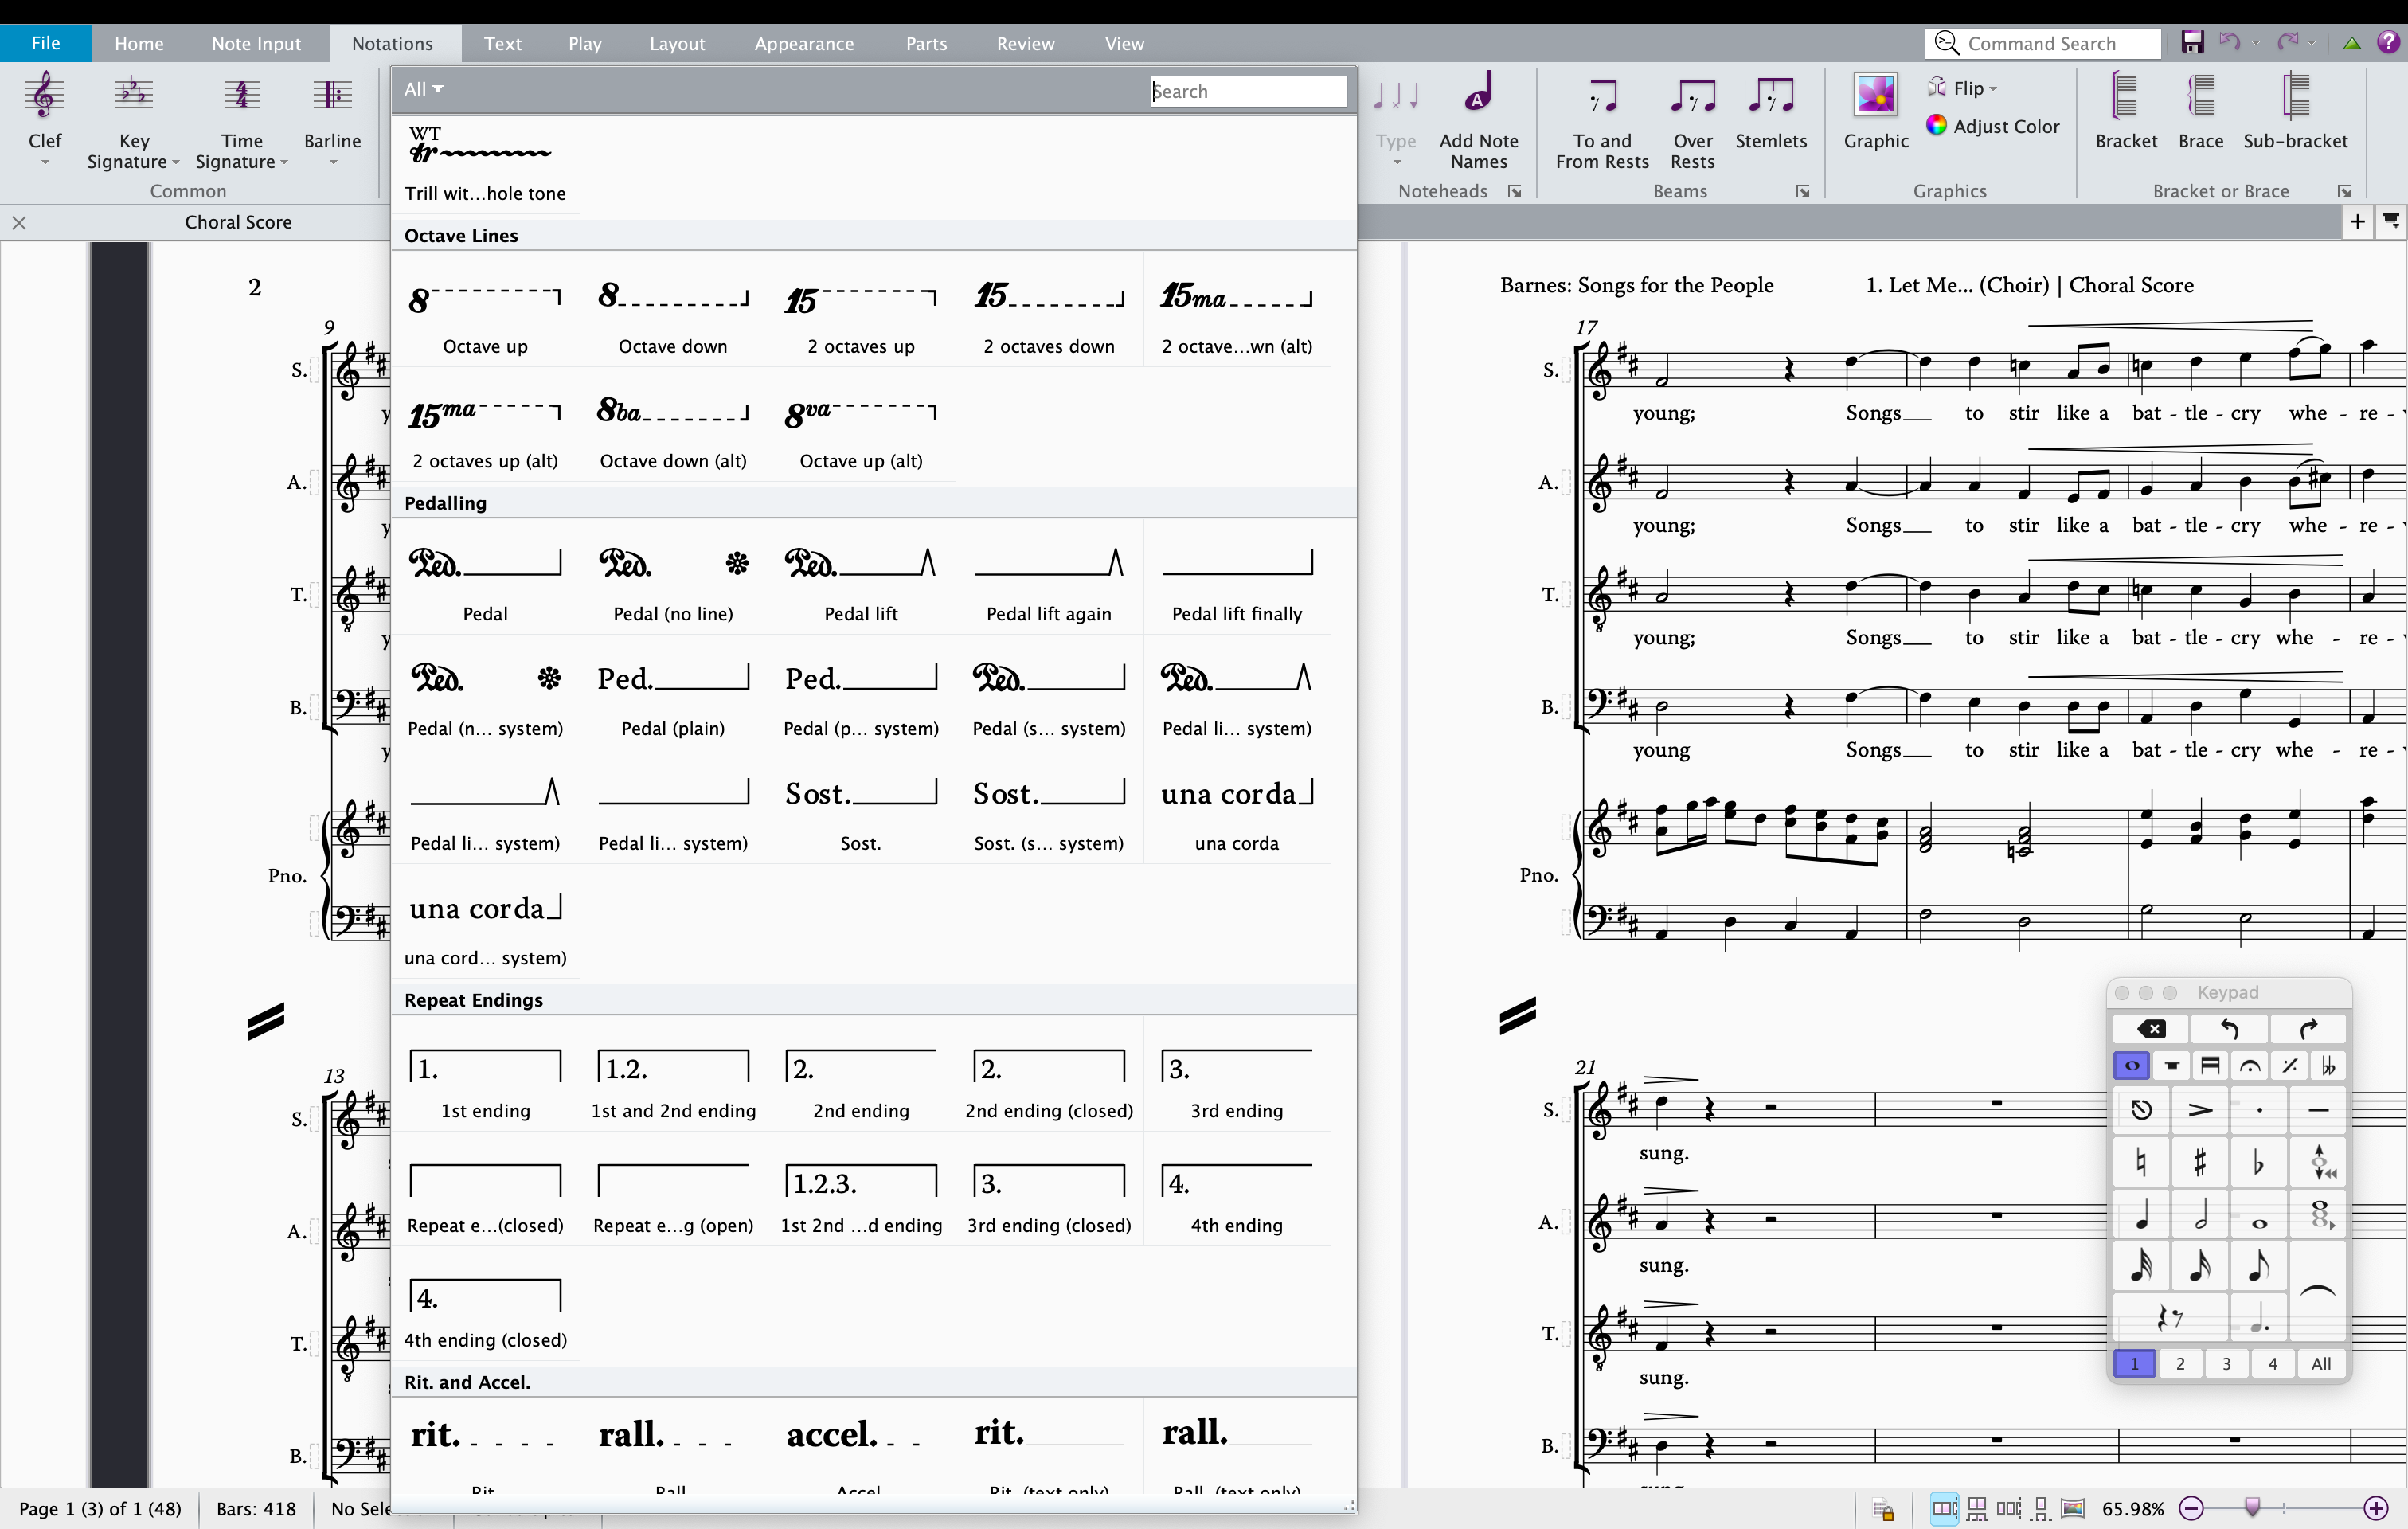Click the Add Note Names icon

click(x=1478, y=120)
